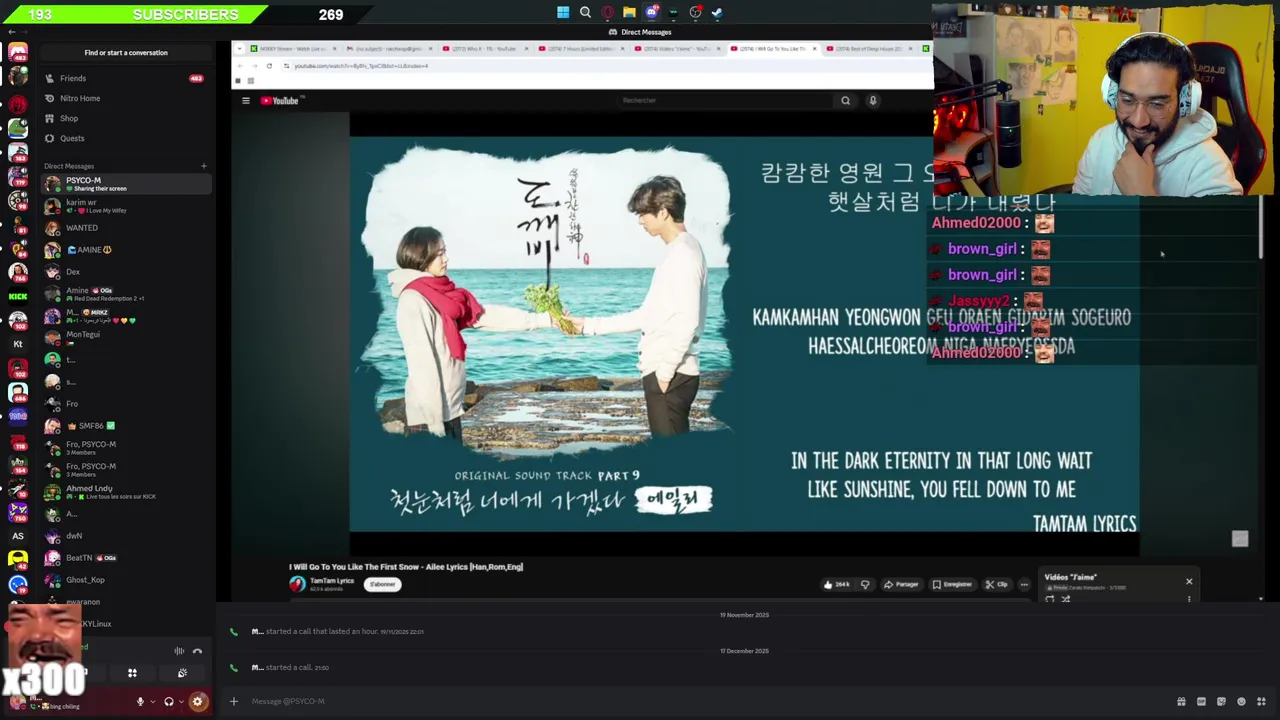Viewport: 1280px width, 720px height.
Task: Toggle playlist shuffle button
Action: click(1065, 598)
